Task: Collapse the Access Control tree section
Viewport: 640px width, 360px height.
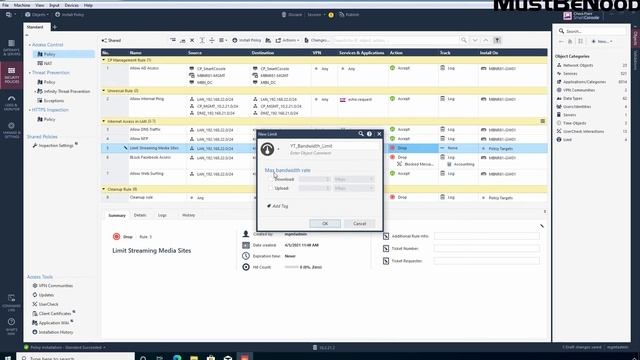Action: pyautogui.click(x=30, y=45)
